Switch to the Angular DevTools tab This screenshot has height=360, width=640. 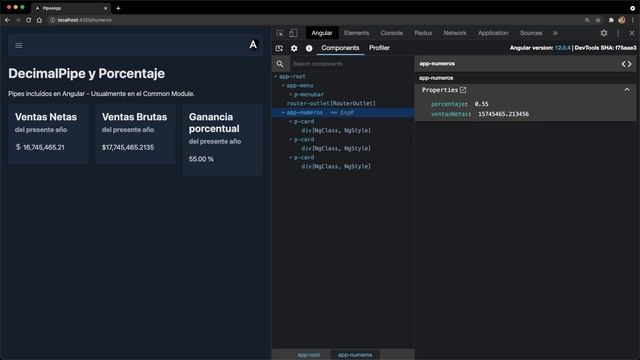point(322,33)
